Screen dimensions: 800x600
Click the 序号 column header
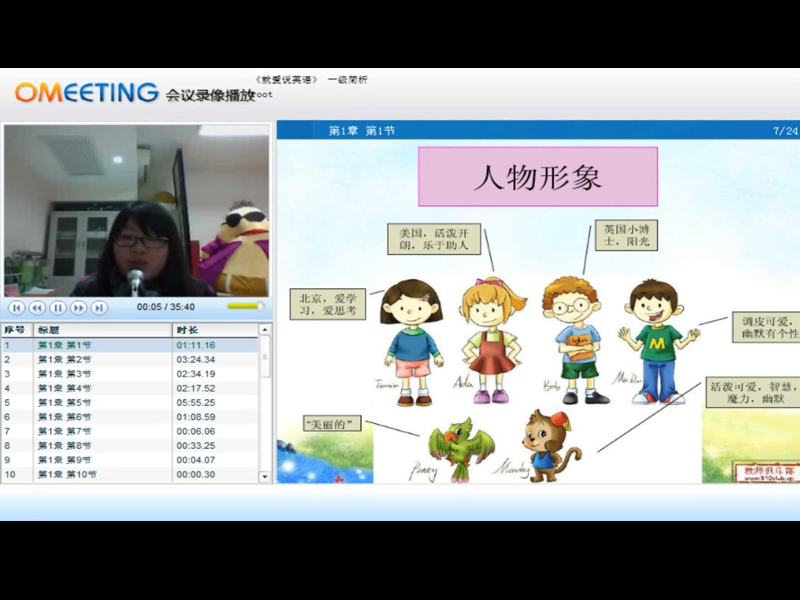(x=17, y=330)
